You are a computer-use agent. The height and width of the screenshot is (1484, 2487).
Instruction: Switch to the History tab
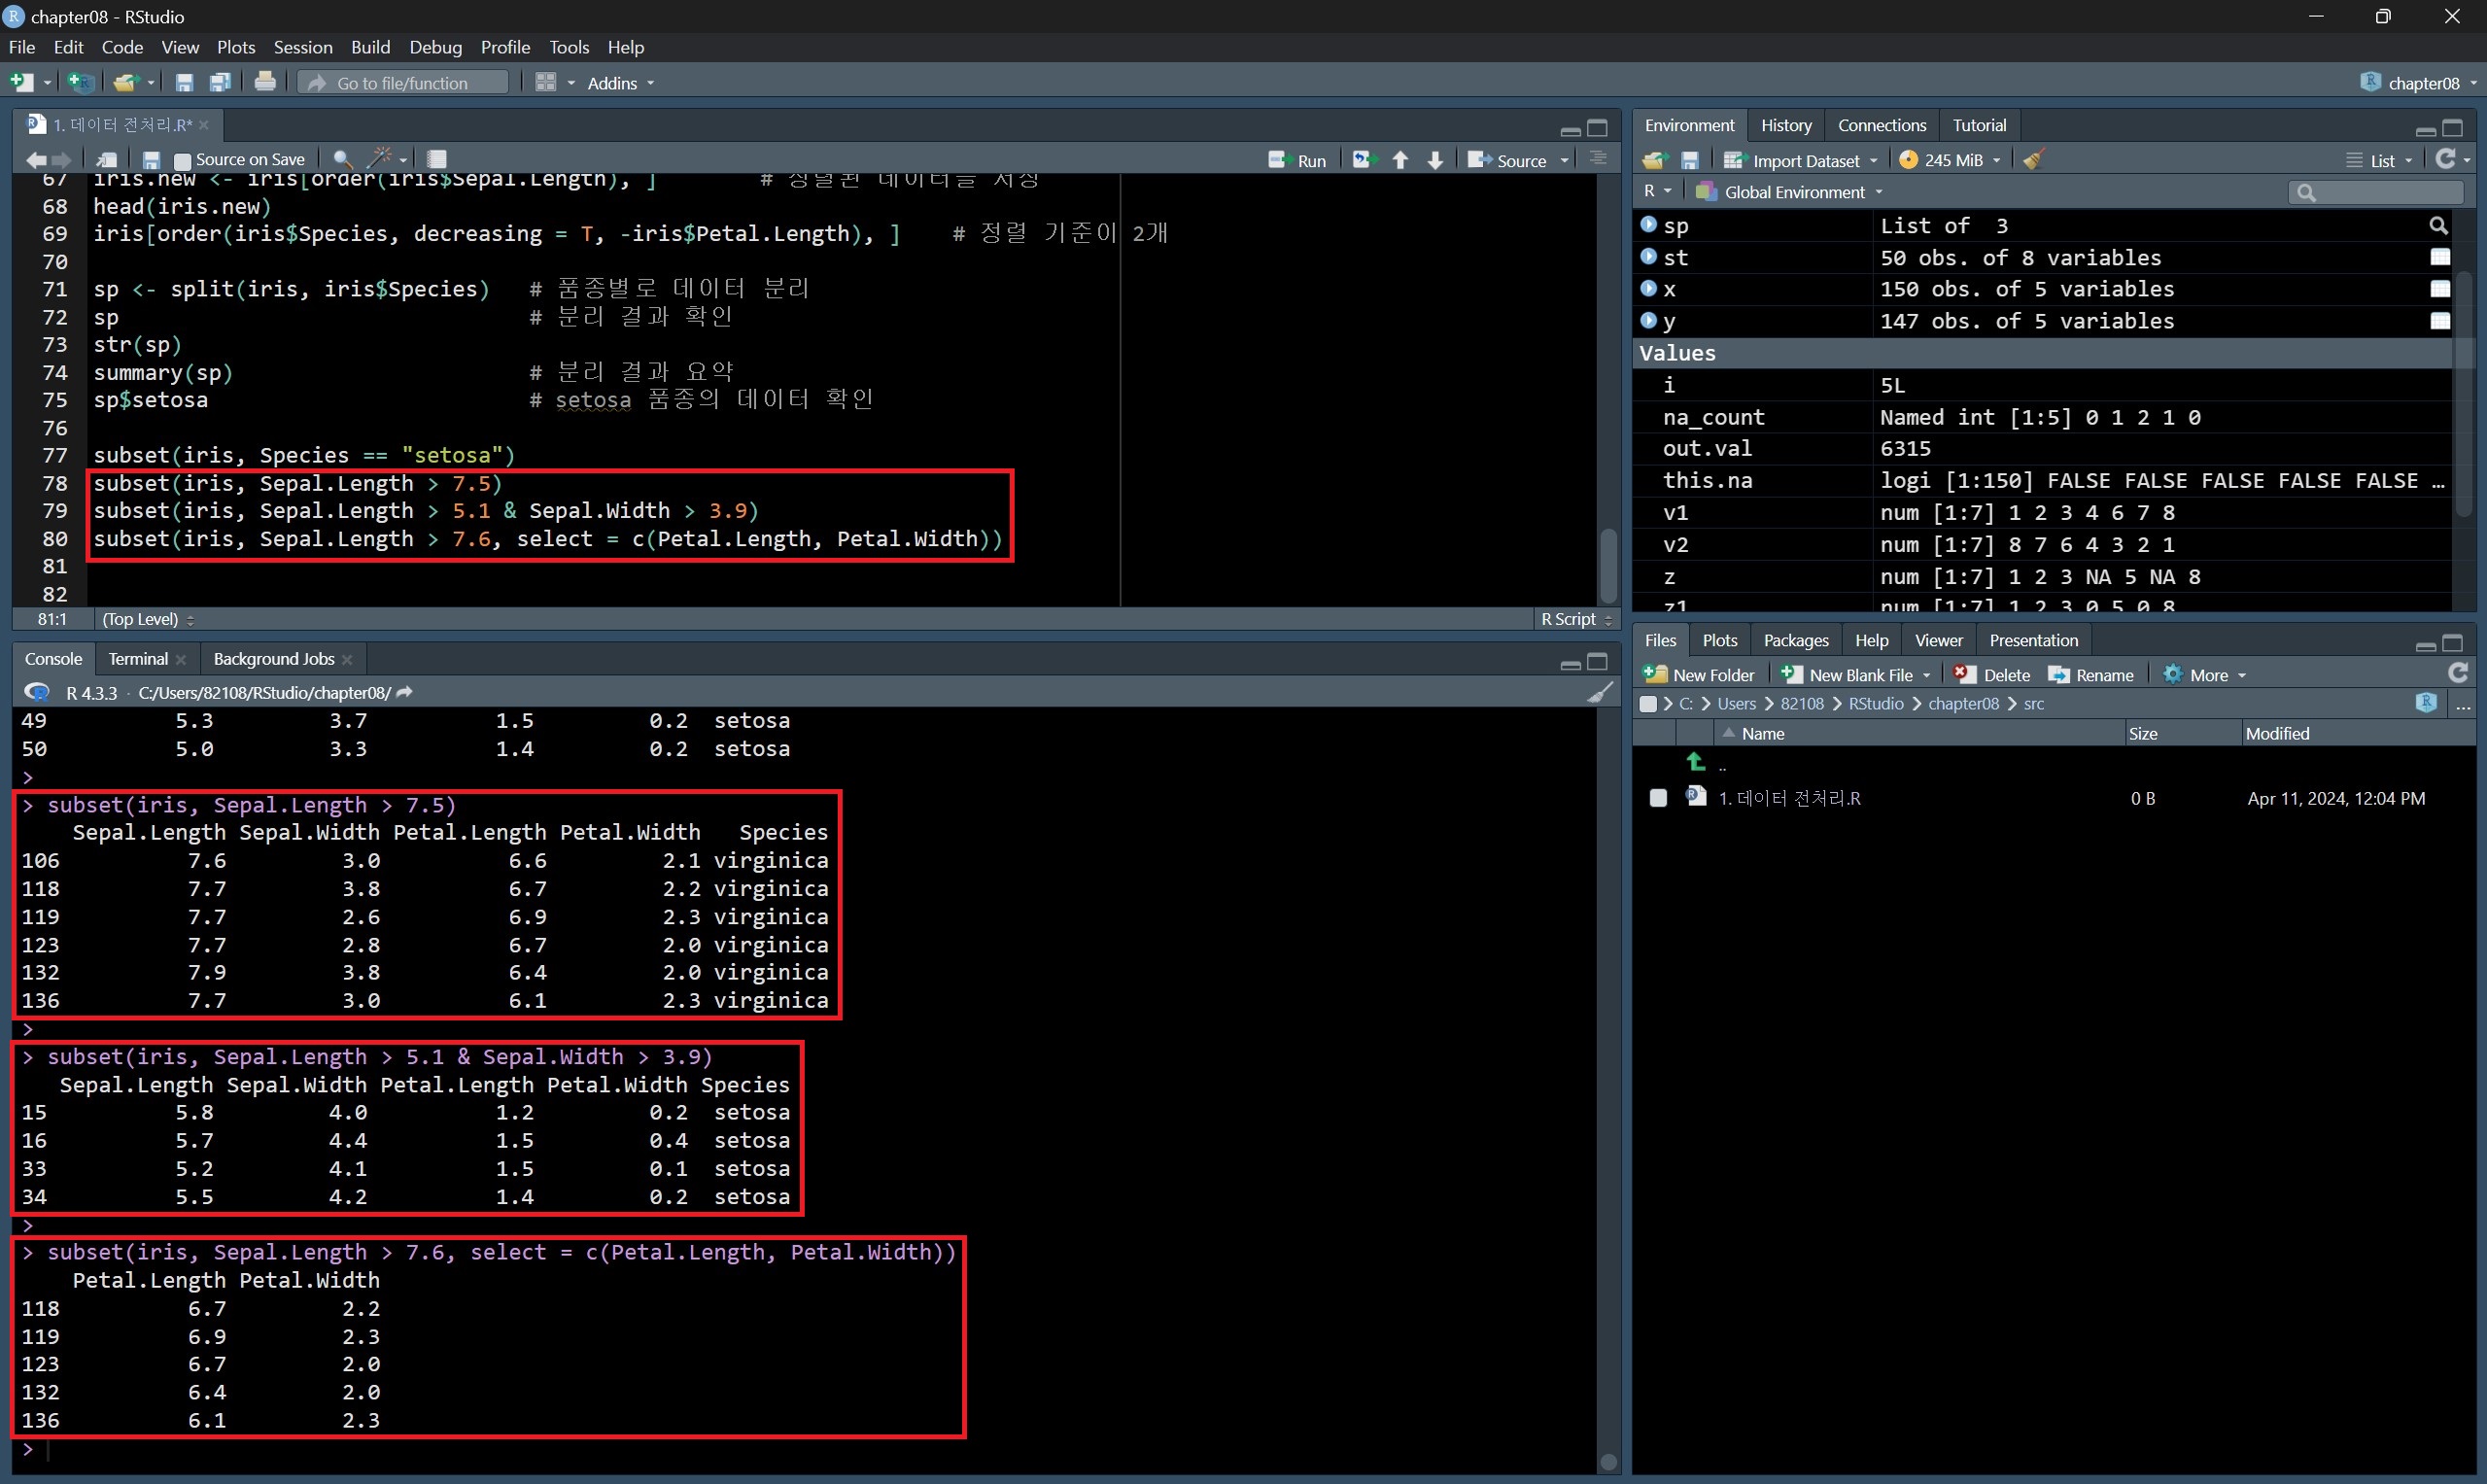coord(1785,125)
